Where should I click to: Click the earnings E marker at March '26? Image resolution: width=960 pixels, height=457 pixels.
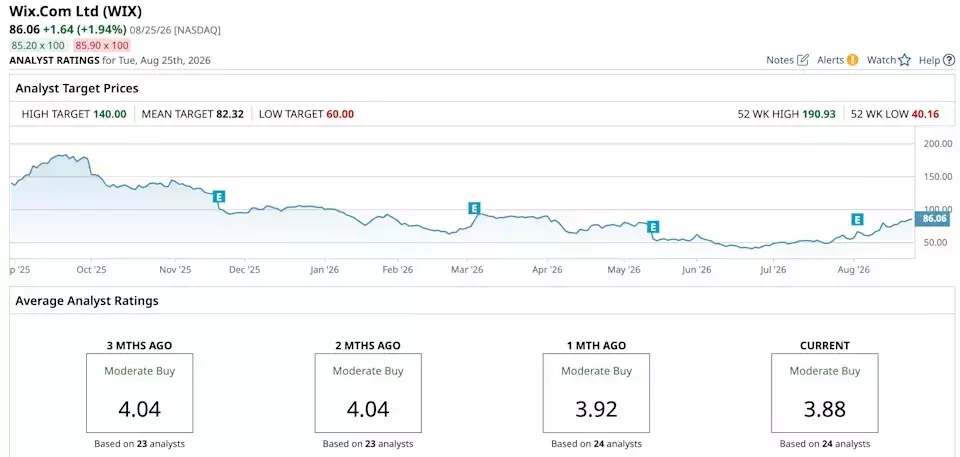[x=474, y=208]
